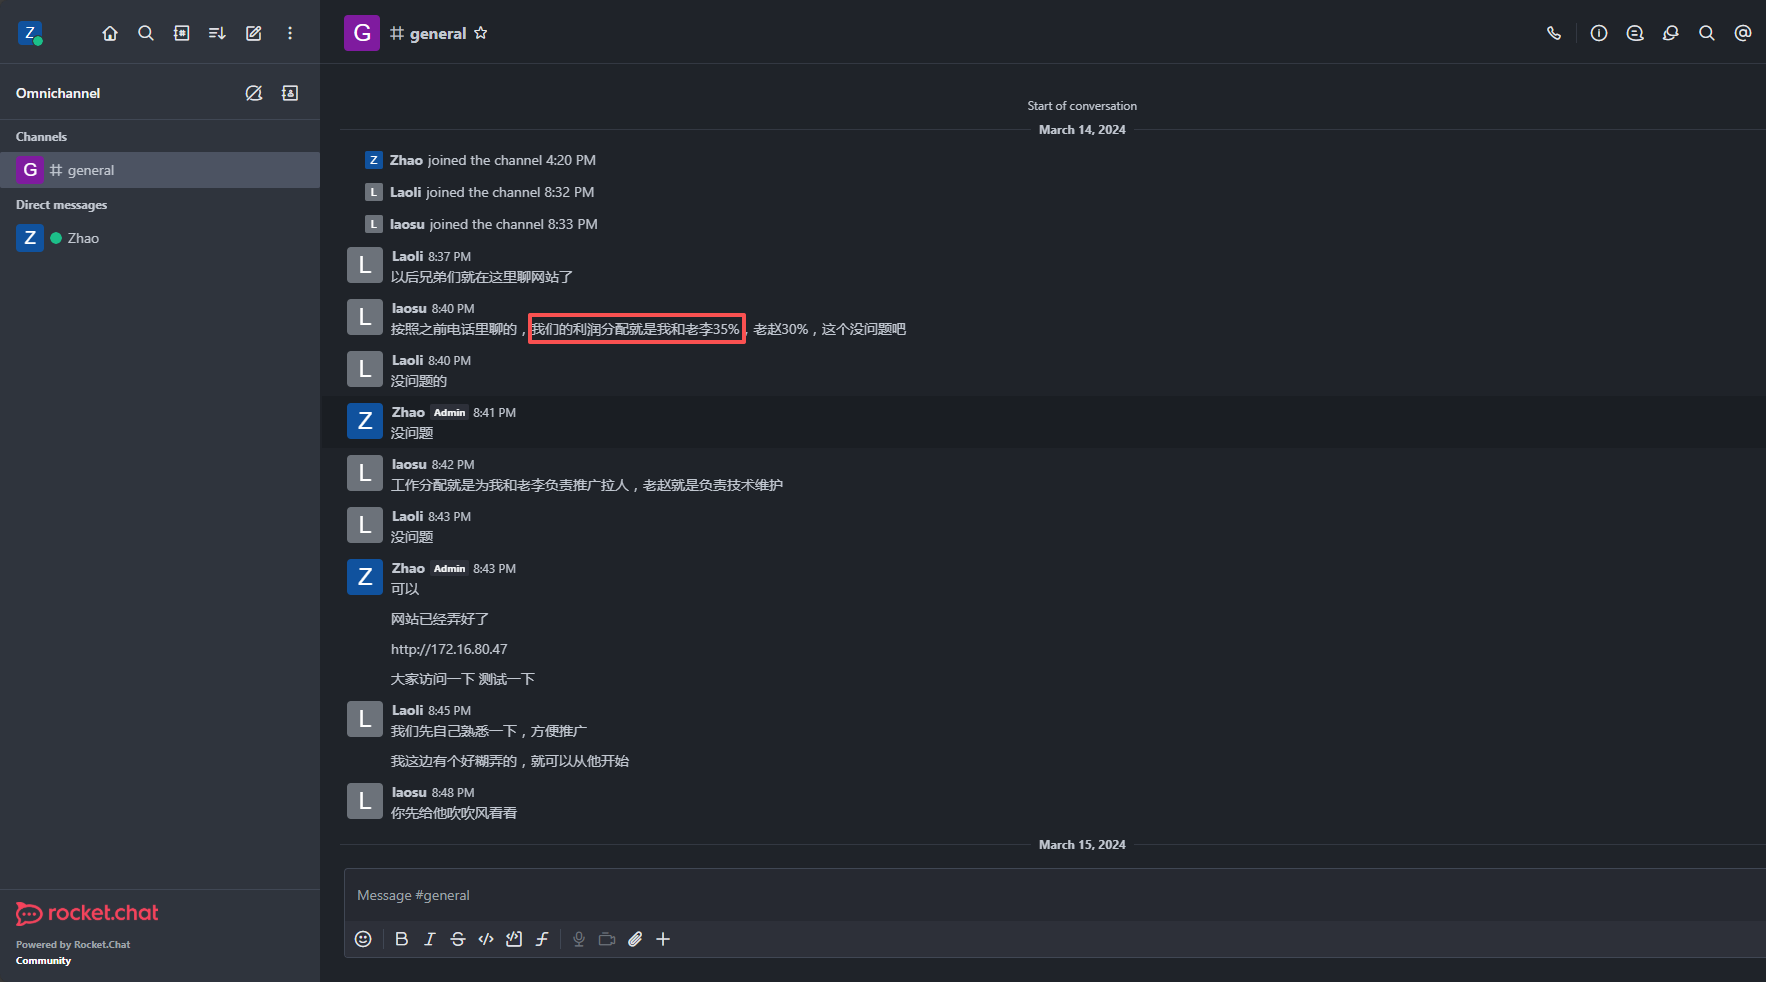Apply italic formatting
1766x982 pixels.
430,939
